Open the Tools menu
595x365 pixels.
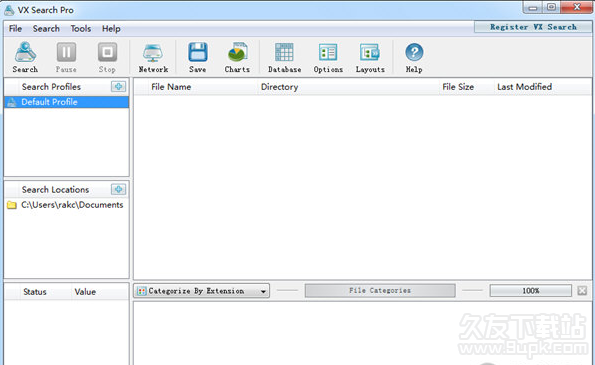pos(80,28)
